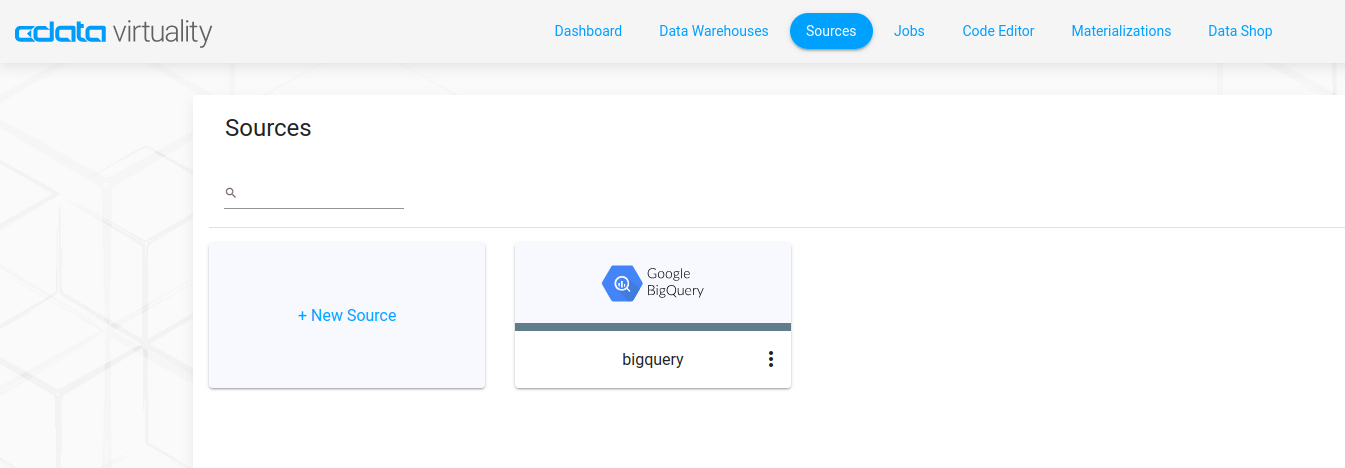Open the Data Warehouses tab
This screenshot has height=468, width=1345.
pyautogui.click(x=713, y=31)
